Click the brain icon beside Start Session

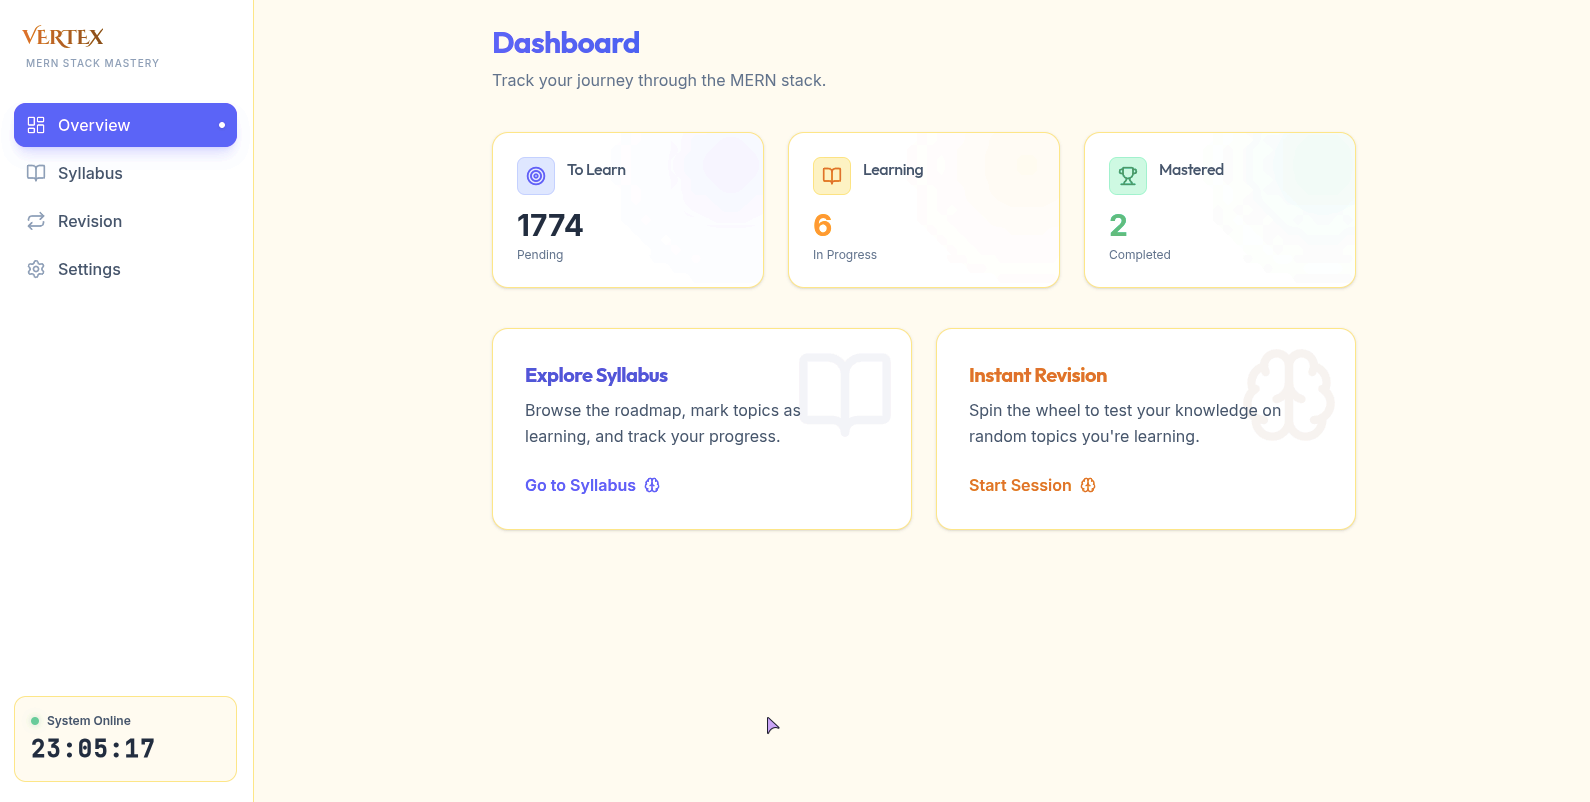(1088, 485)
